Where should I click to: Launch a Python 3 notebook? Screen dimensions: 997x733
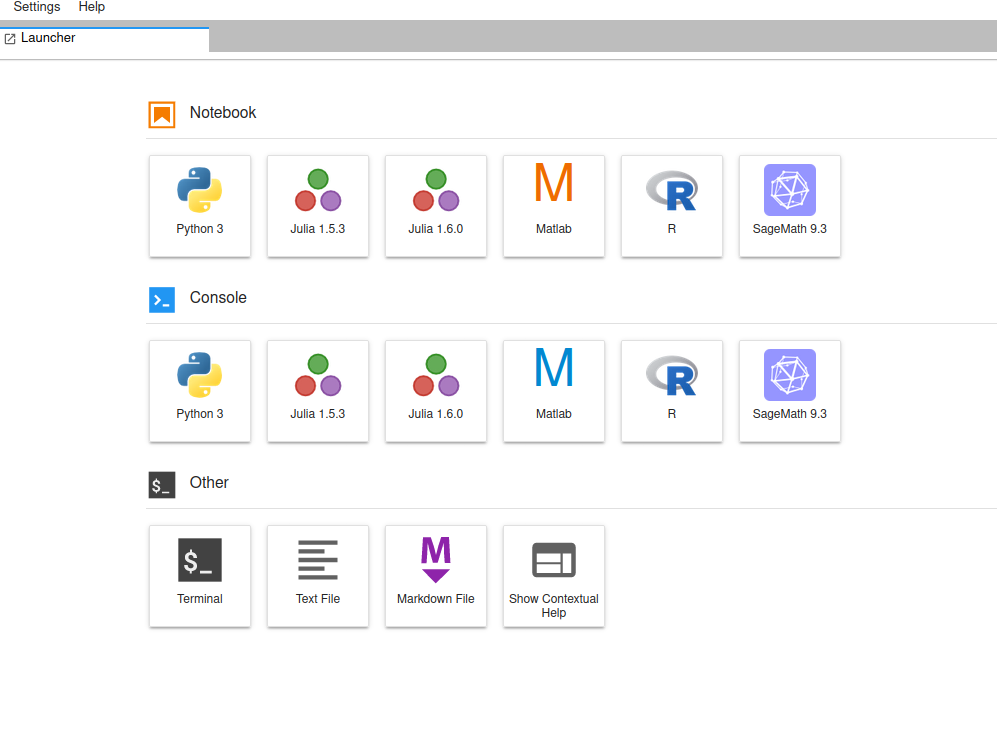pos(199,206)
